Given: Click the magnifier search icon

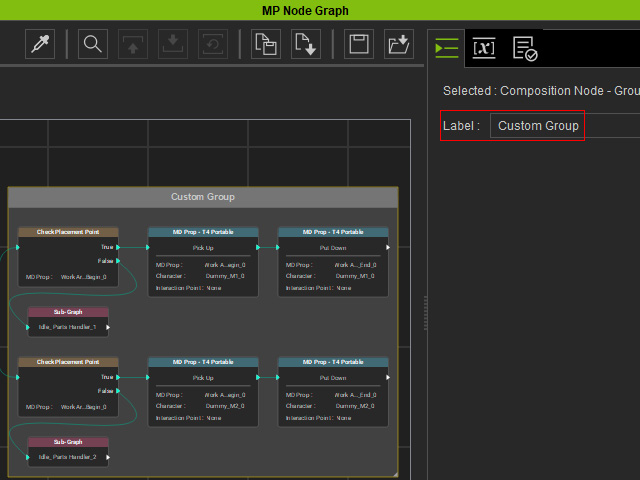Looking at the screenshot, I should point(93,44).
